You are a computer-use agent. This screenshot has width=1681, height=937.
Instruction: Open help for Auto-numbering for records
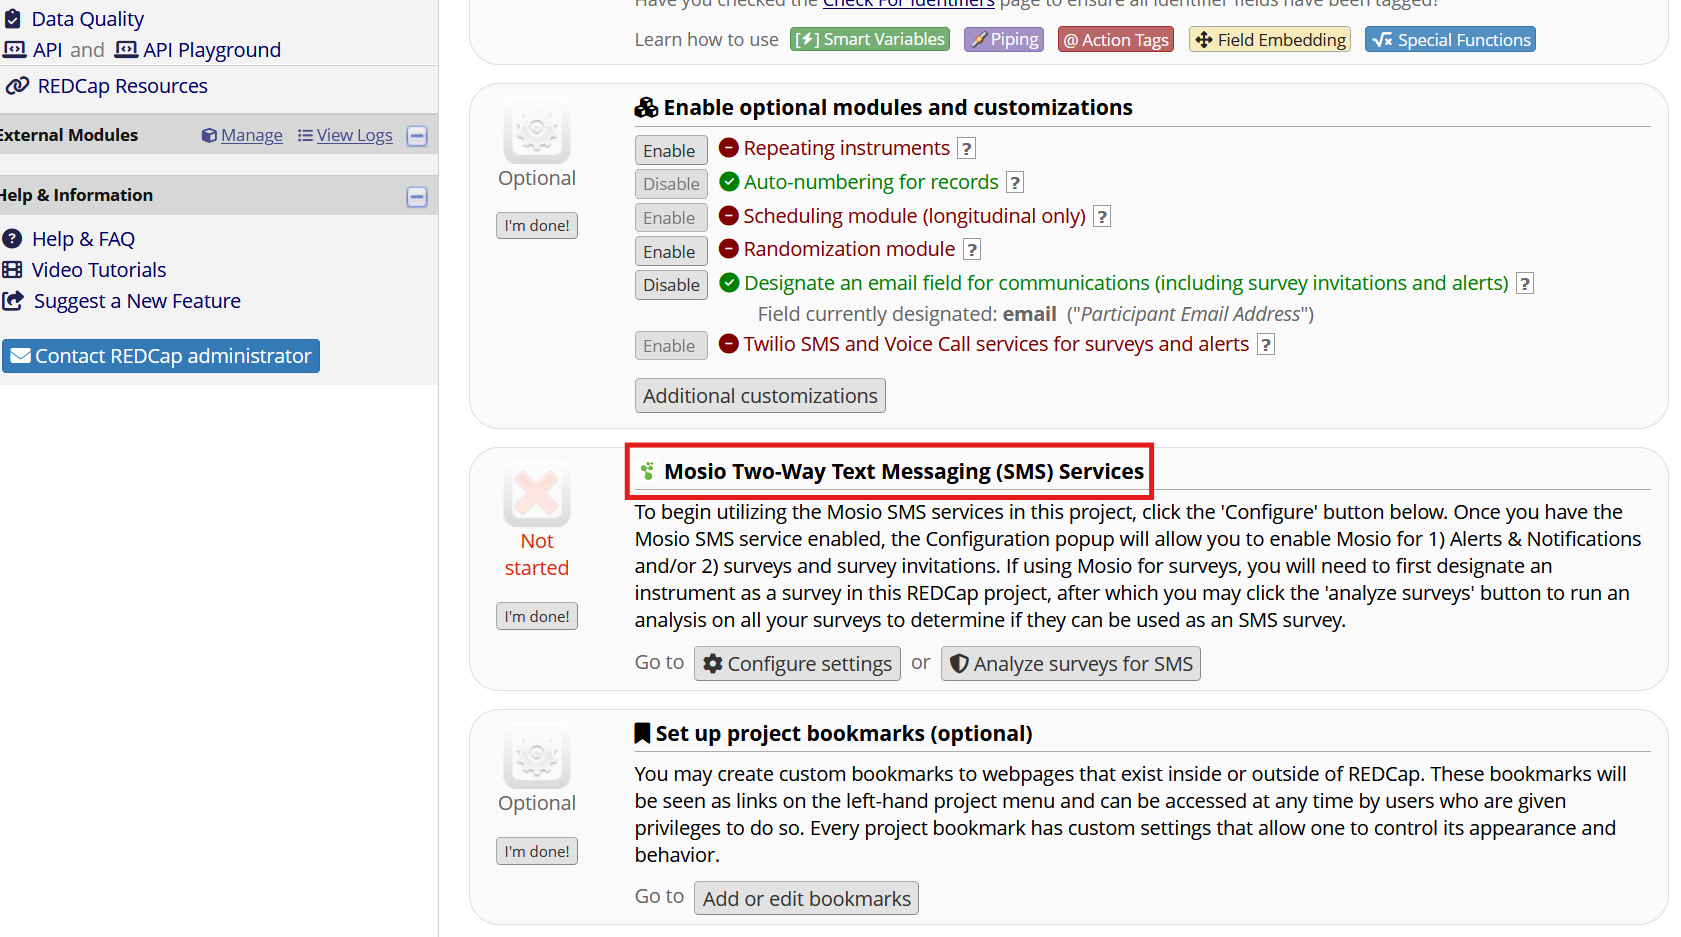(x=1015, y=183)
